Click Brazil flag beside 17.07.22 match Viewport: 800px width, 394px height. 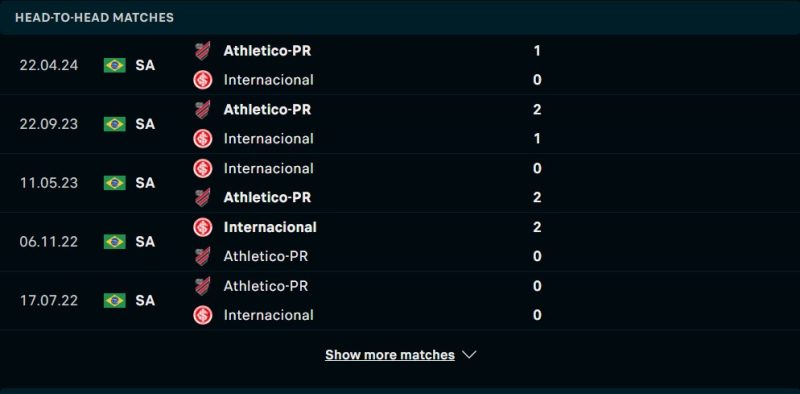click(115, 300)
